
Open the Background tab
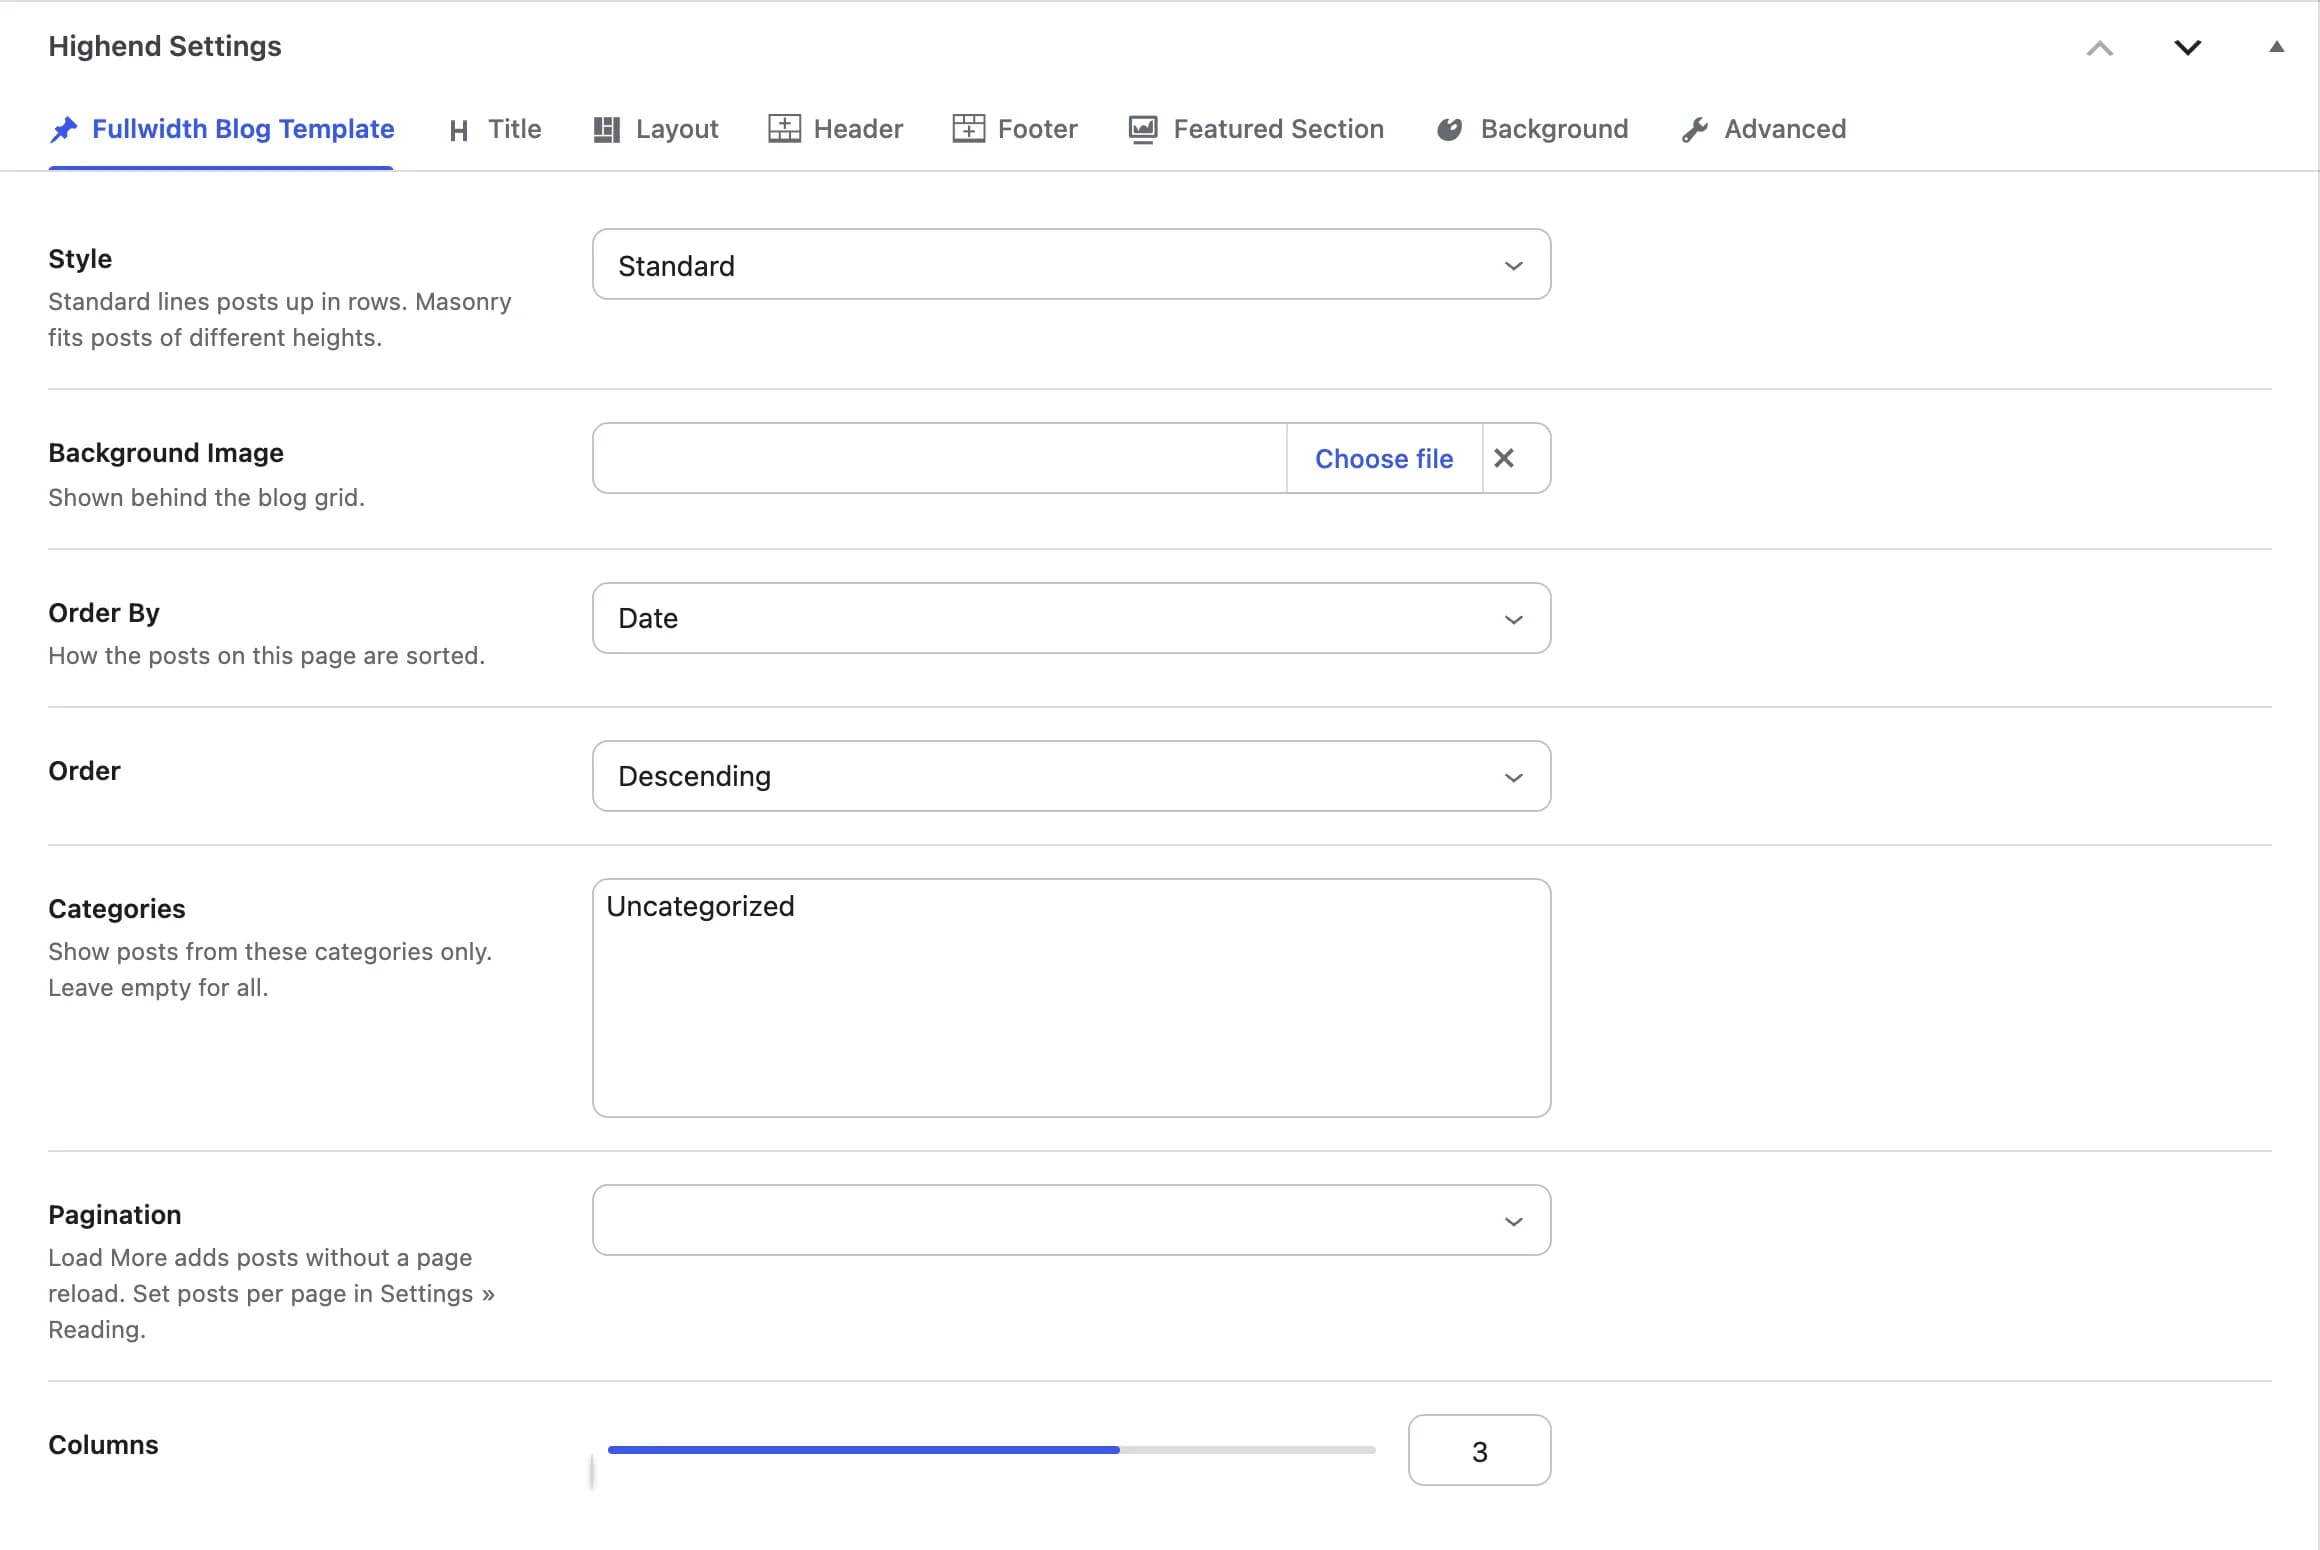[x=1532, y=130]
